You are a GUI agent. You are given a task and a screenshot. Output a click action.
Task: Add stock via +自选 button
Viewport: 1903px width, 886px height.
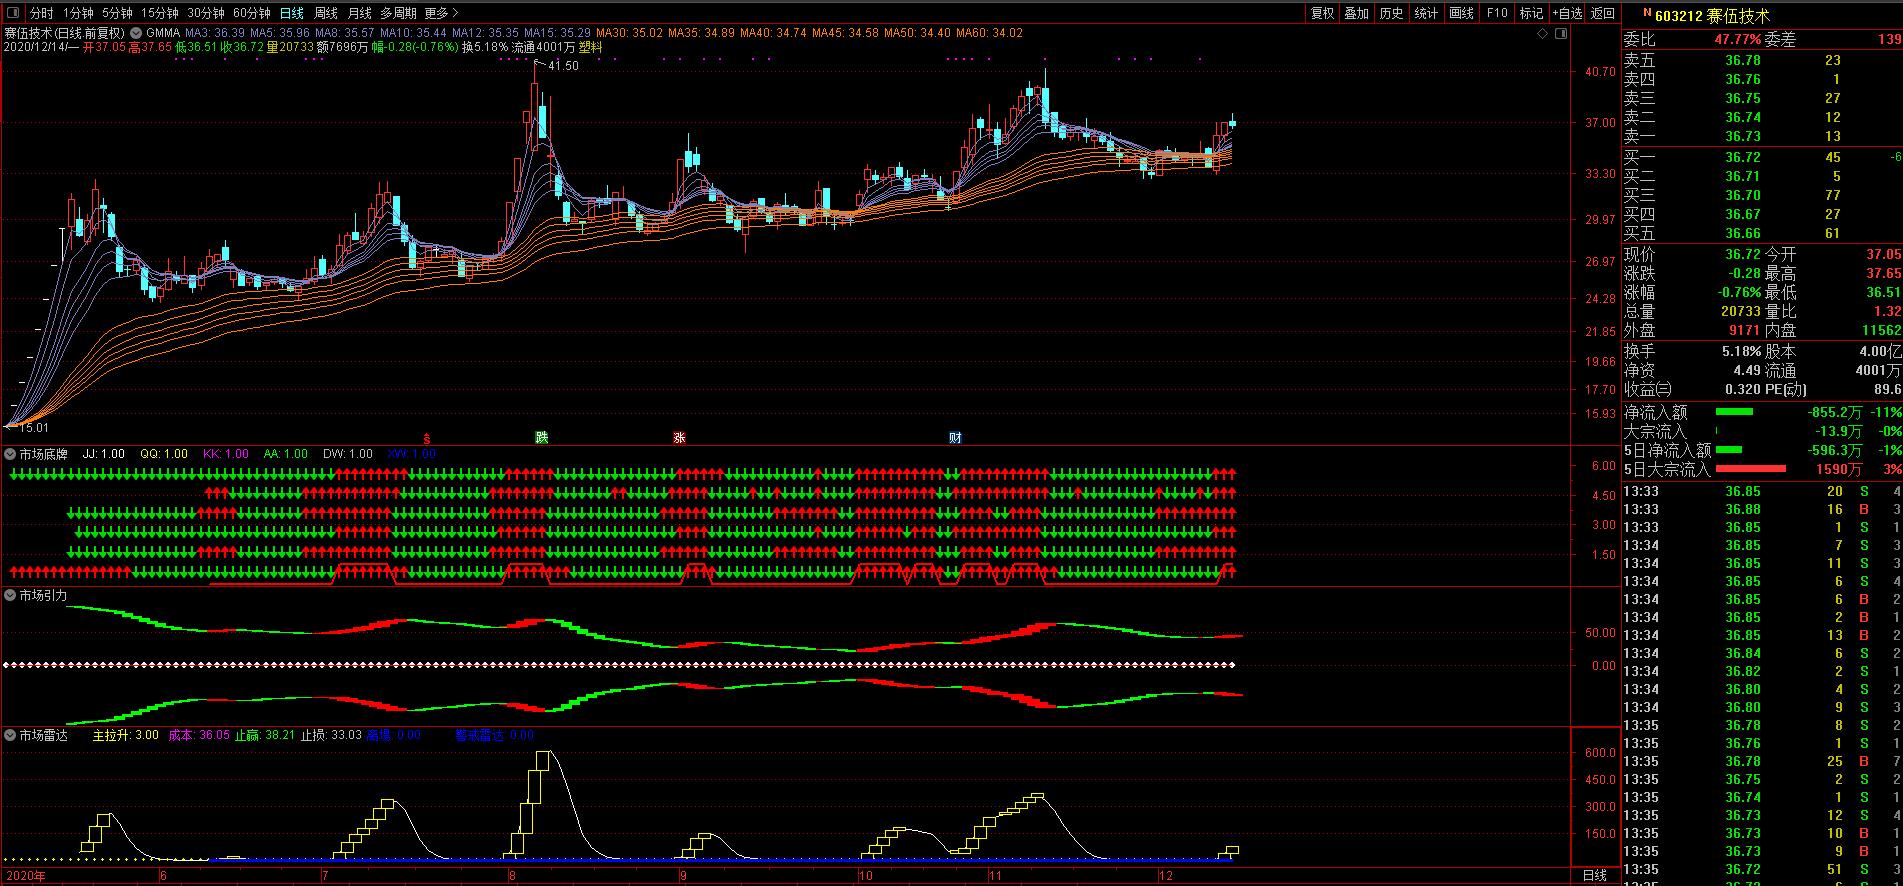coord(1567,13)
